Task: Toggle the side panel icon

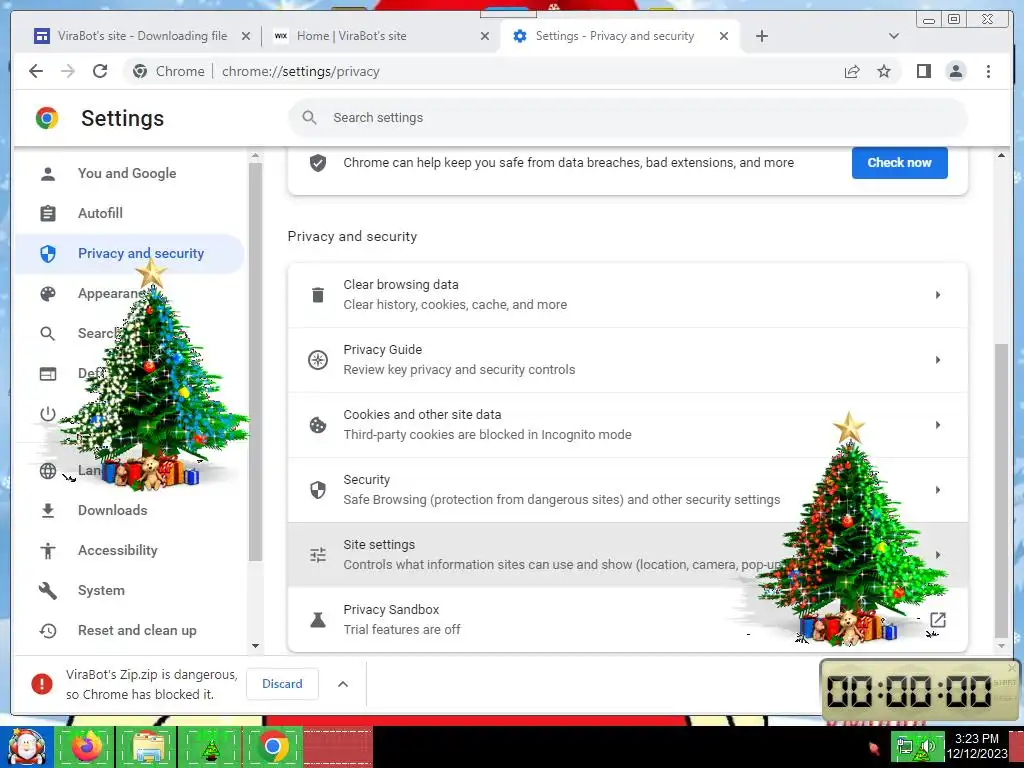Action: click(923, 71)
